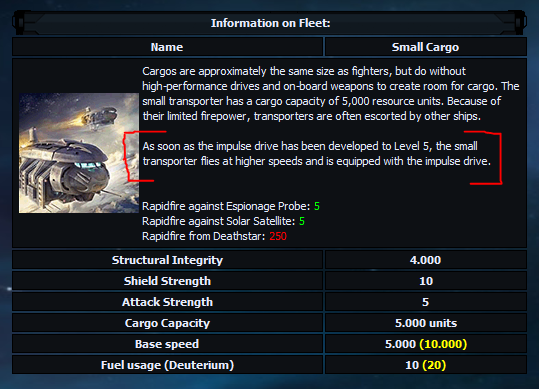
Task: Select the Attack Strength value 5
Action: pos(426,302)
